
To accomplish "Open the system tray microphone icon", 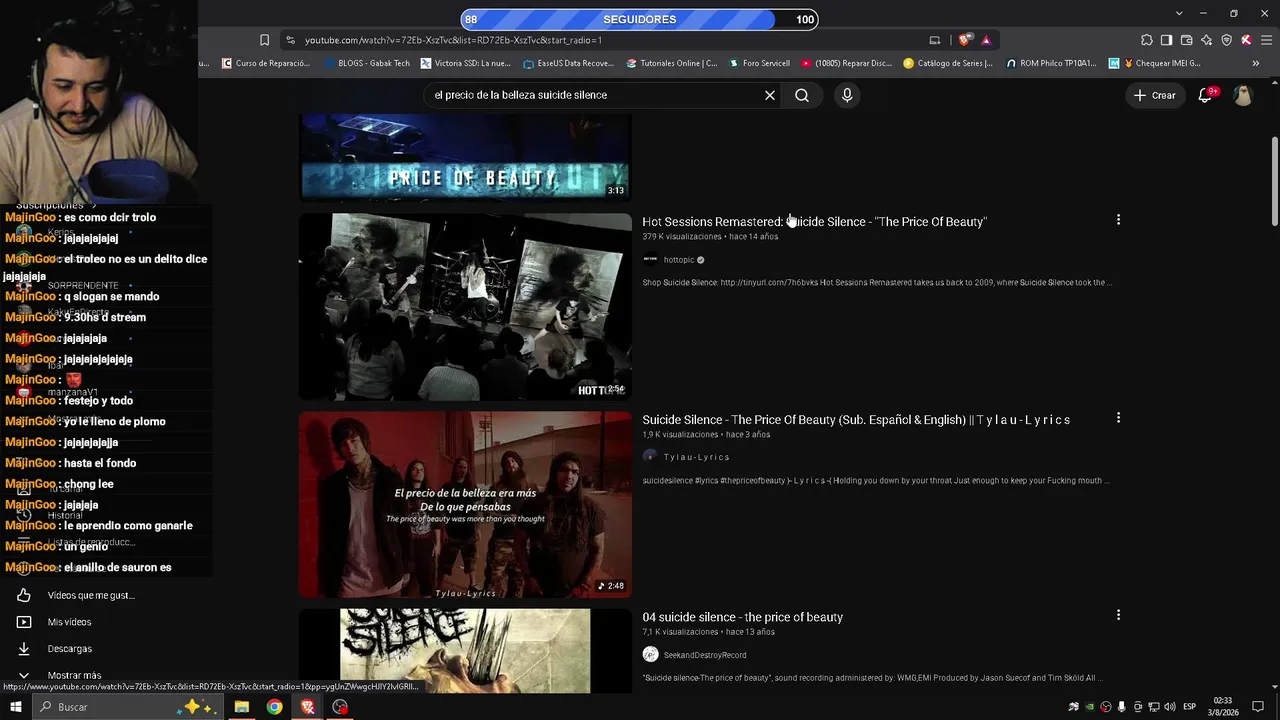I will coord(1121,707).
